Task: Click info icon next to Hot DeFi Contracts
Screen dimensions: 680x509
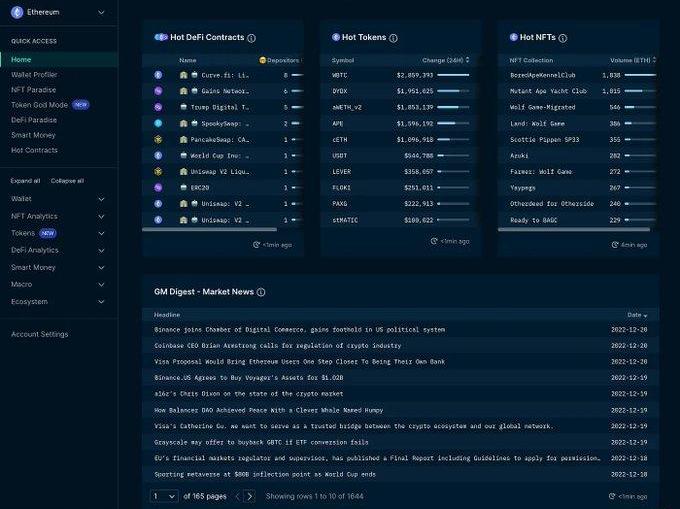Action: tap(253, 38)
